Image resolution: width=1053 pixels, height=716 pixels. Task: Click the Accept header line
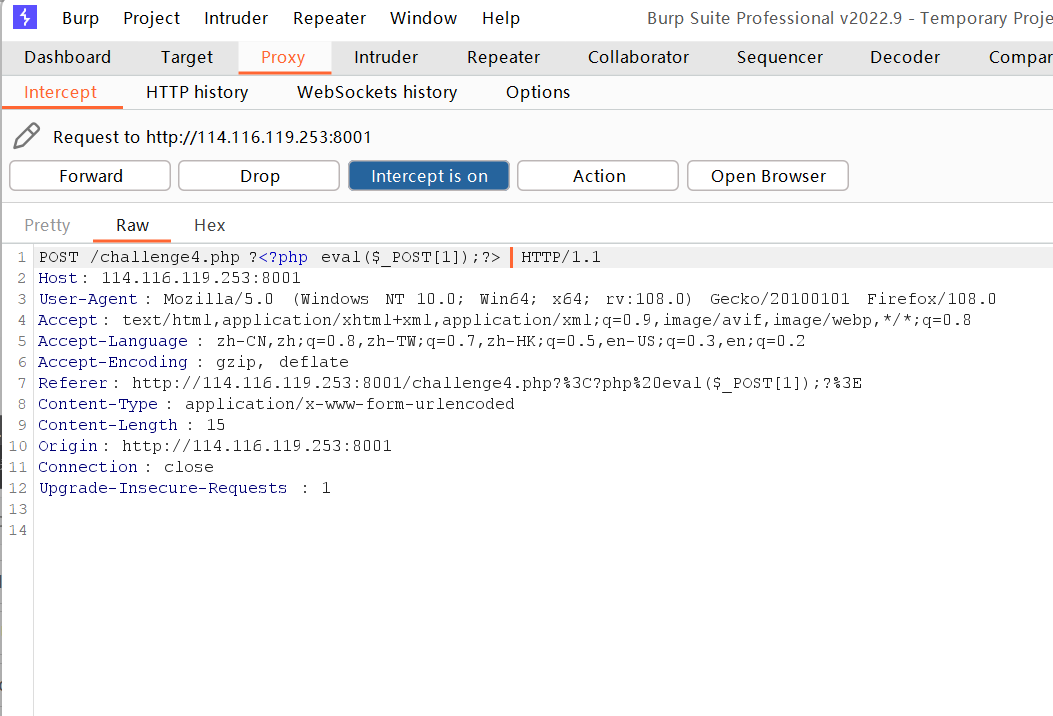click(504, 320)
